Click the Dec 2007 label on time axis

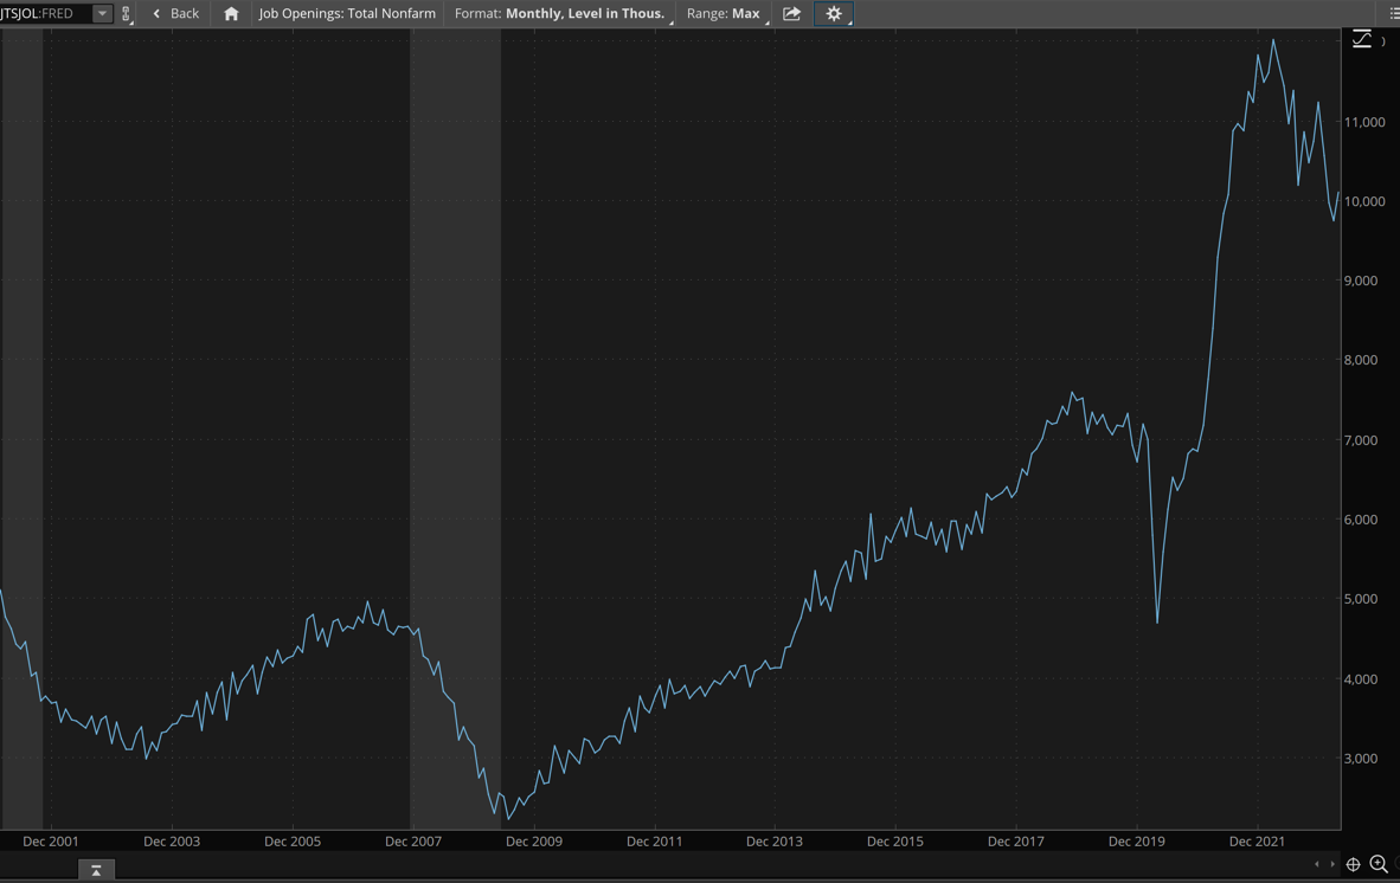413,841
